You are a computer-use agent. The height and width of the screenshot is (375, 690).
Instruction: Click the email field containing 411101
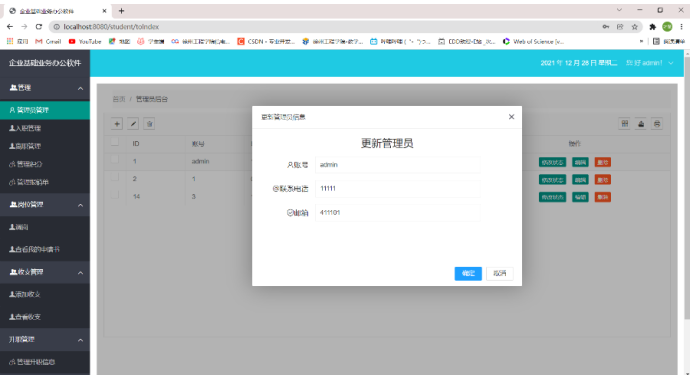coord(397,213)
